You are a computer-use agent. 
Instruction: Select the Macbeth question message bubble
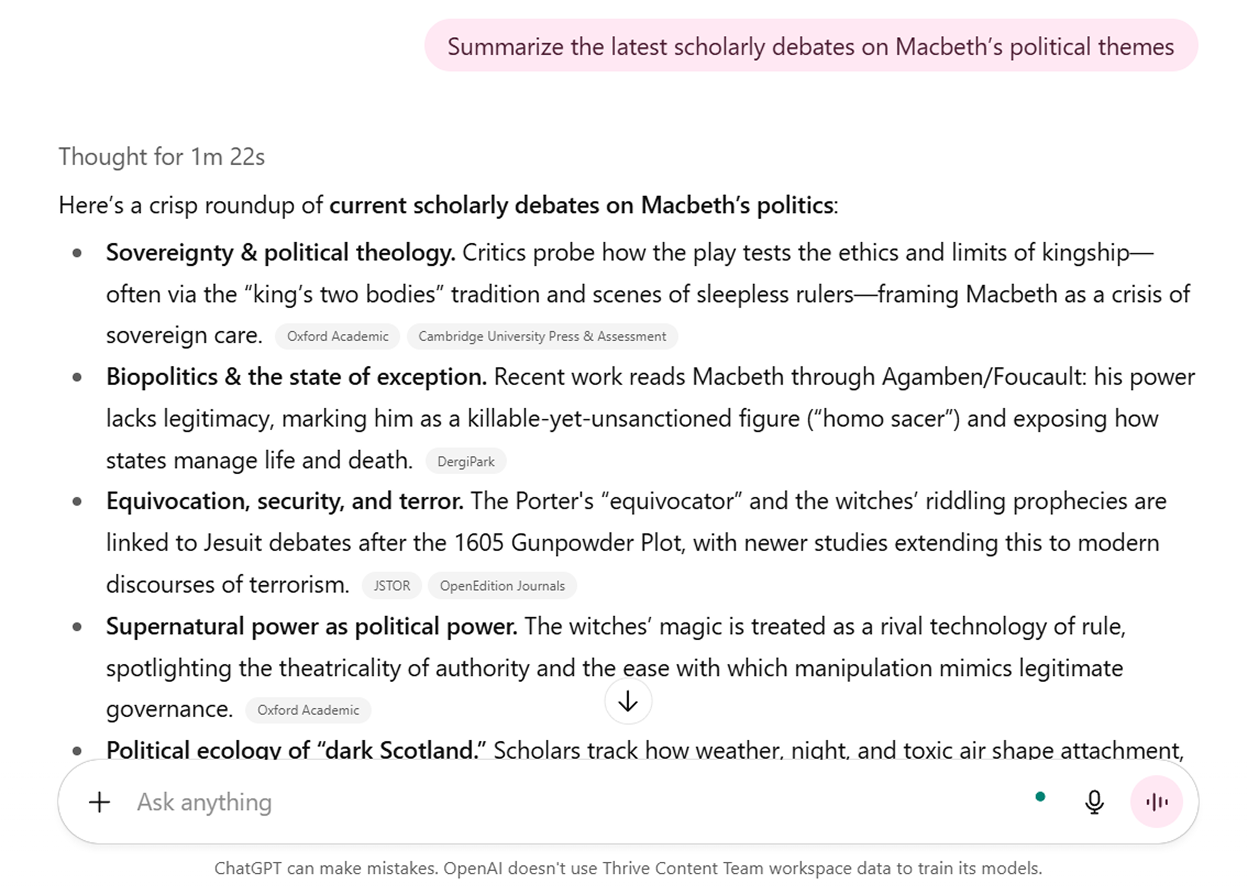[810, 46]
